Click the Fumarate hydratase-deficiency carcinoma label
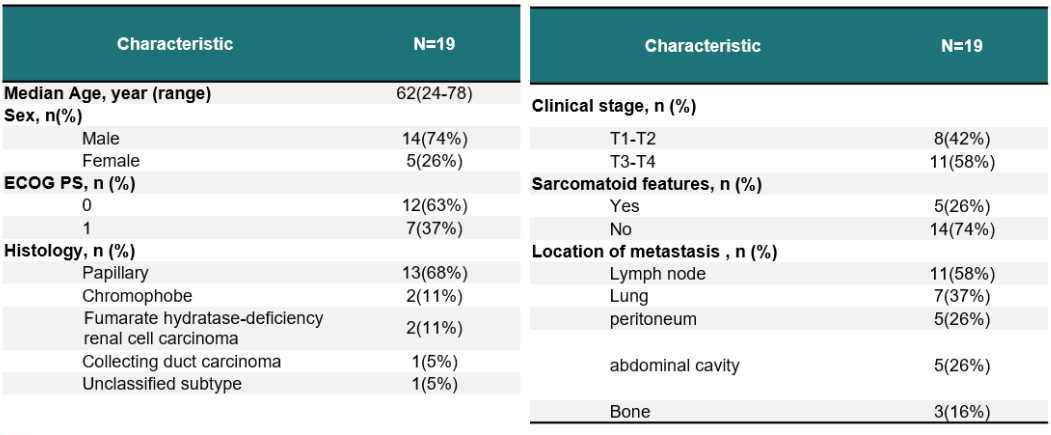The width and height of the screenshot is (1051, 435). [202, 326]
